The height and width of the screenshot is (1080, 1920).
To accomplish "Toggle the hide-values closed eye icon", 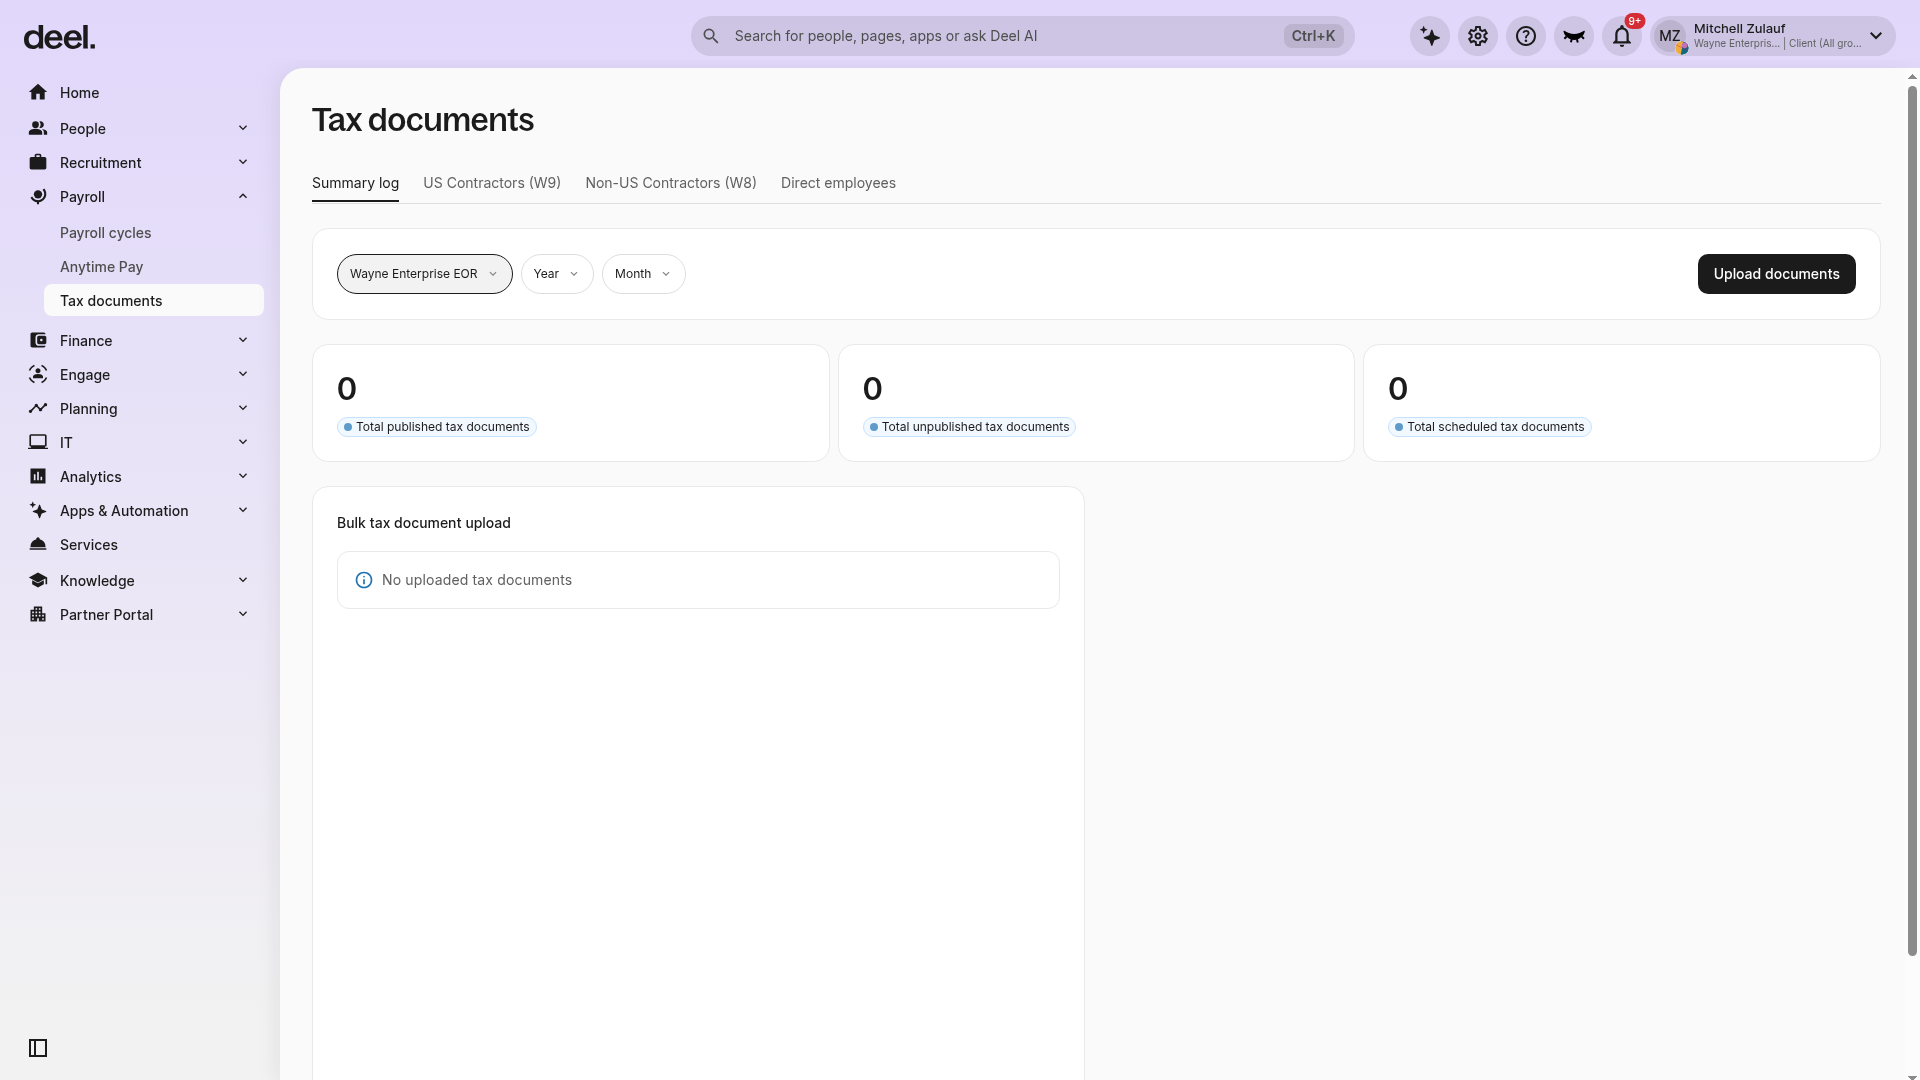I will [1574, 36].
